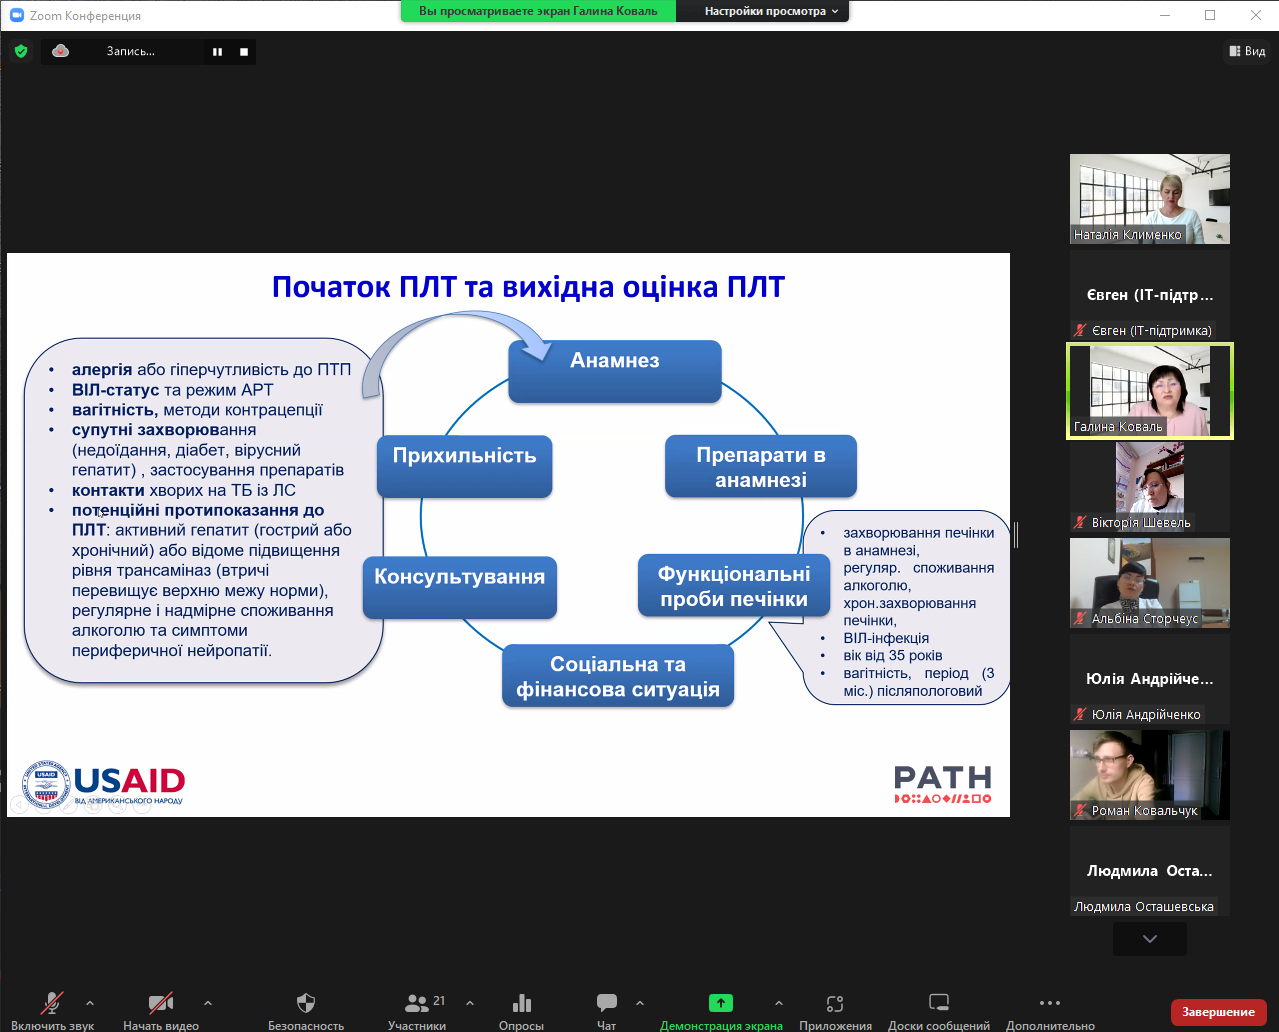This screenshot has height=1032, width=1279.
Task: Select Наталія Клименко video thumbnail
Action: tap(1149, 198)
